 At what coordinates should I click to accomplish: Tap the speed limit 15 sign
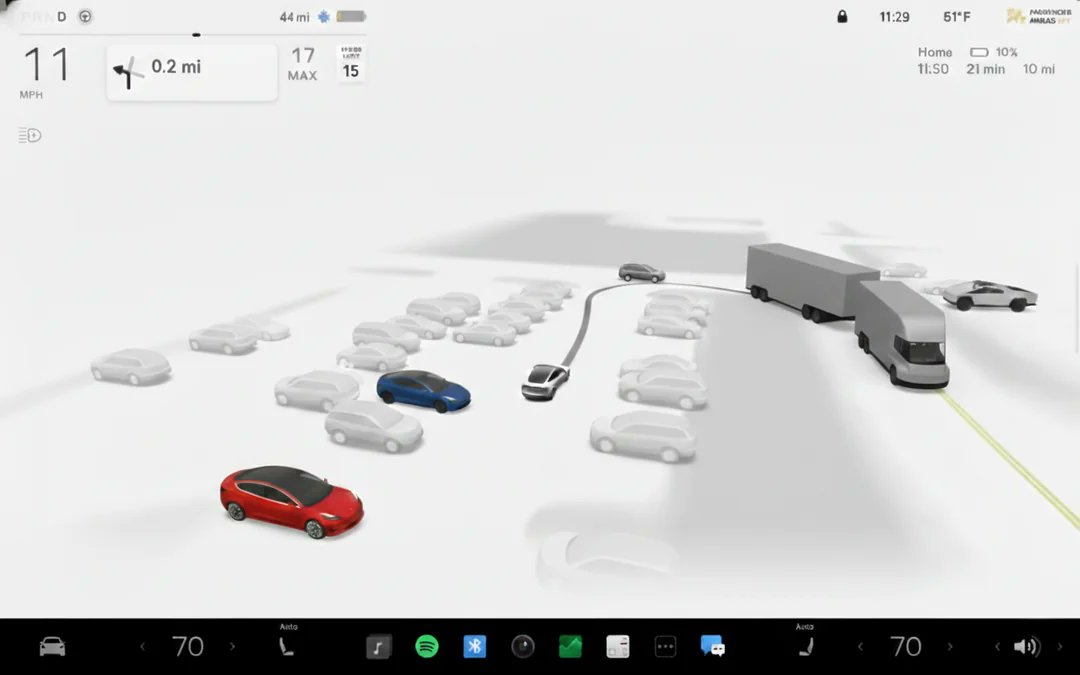coord(351,63)
